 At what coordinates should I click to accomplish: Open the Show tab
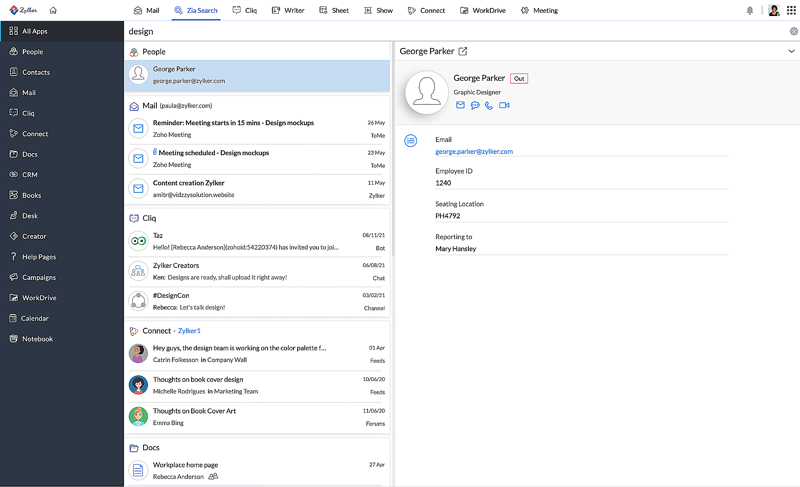[379, 10]
